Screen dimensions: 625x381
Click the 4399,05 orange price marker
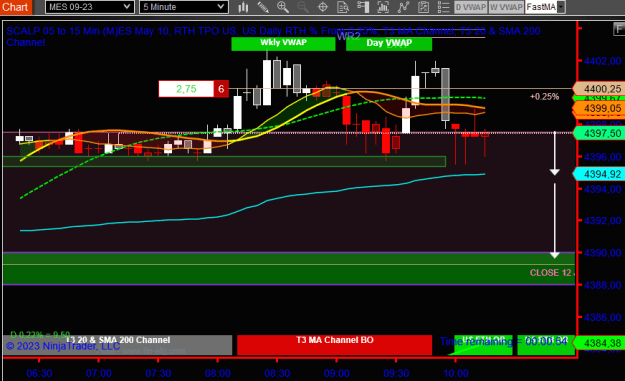coord(599,108)
